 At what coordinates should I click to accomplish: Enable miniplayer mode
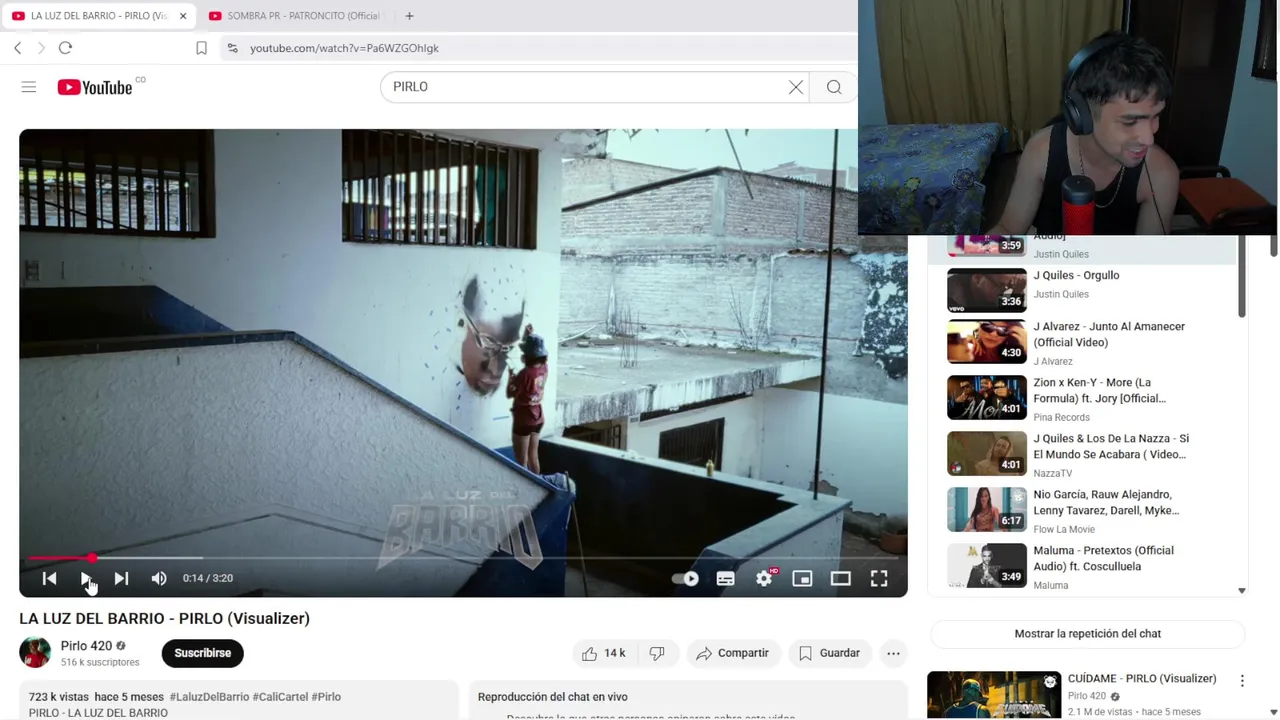(x=802, y=578)
